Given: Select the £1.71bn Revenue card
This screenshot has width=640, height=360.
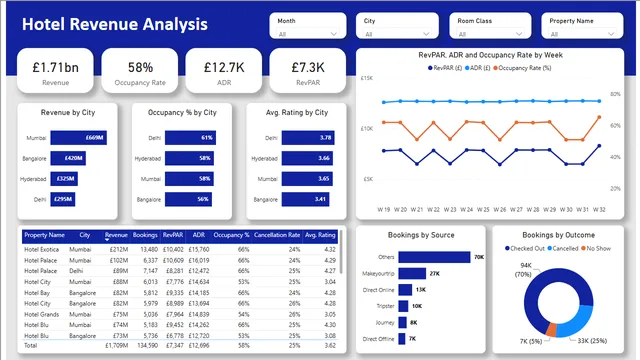Looking at the screenshot, I should coord(56,71).
